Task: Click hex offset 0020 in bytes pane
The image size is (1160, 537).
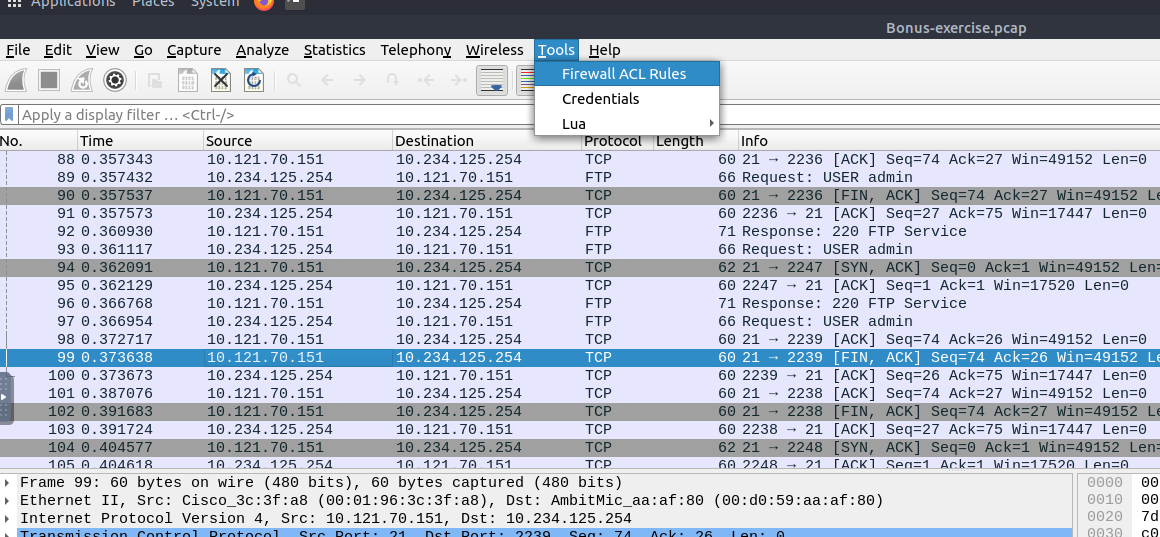Action: click(x=1105, y=516)
